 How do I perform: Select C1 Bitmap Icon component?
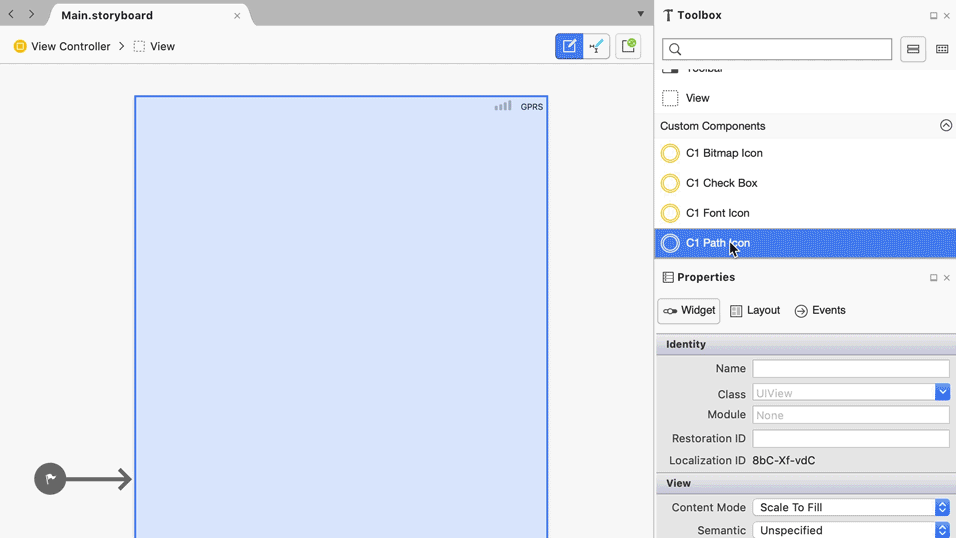pos(724,153)
